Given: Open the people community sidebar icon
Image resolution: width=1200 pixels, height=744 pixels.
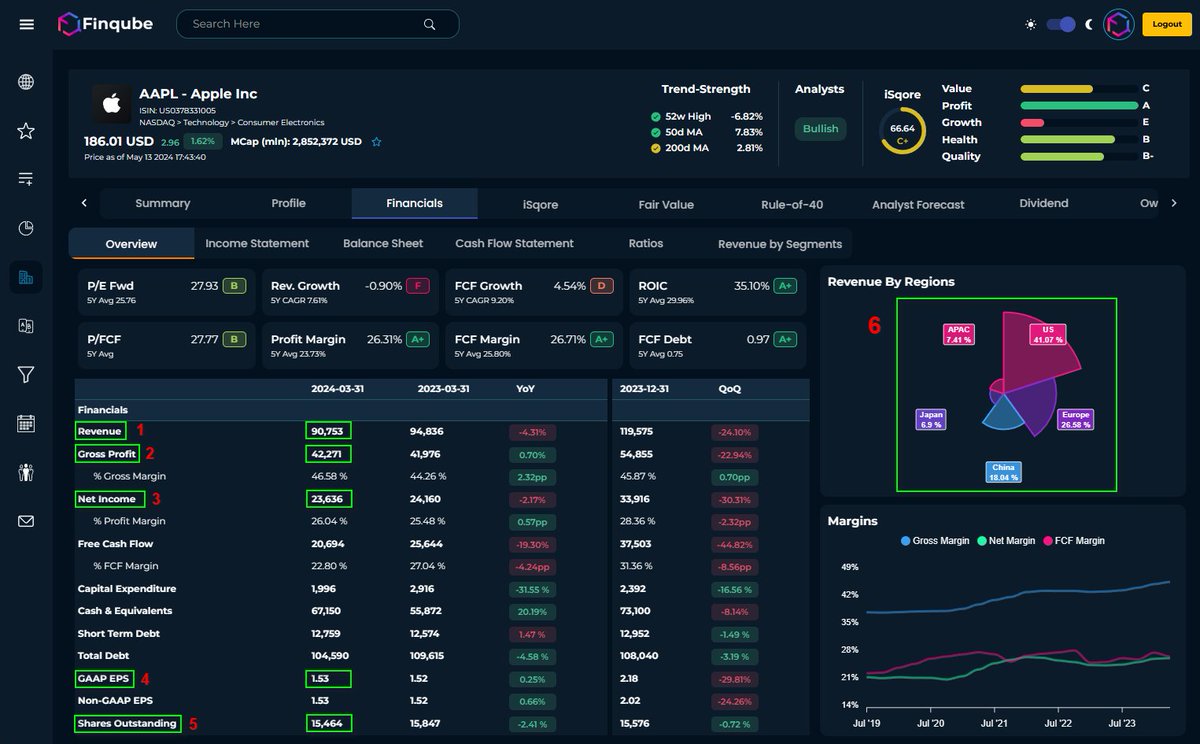Looking at the screenshot, I should pos(26,472).
